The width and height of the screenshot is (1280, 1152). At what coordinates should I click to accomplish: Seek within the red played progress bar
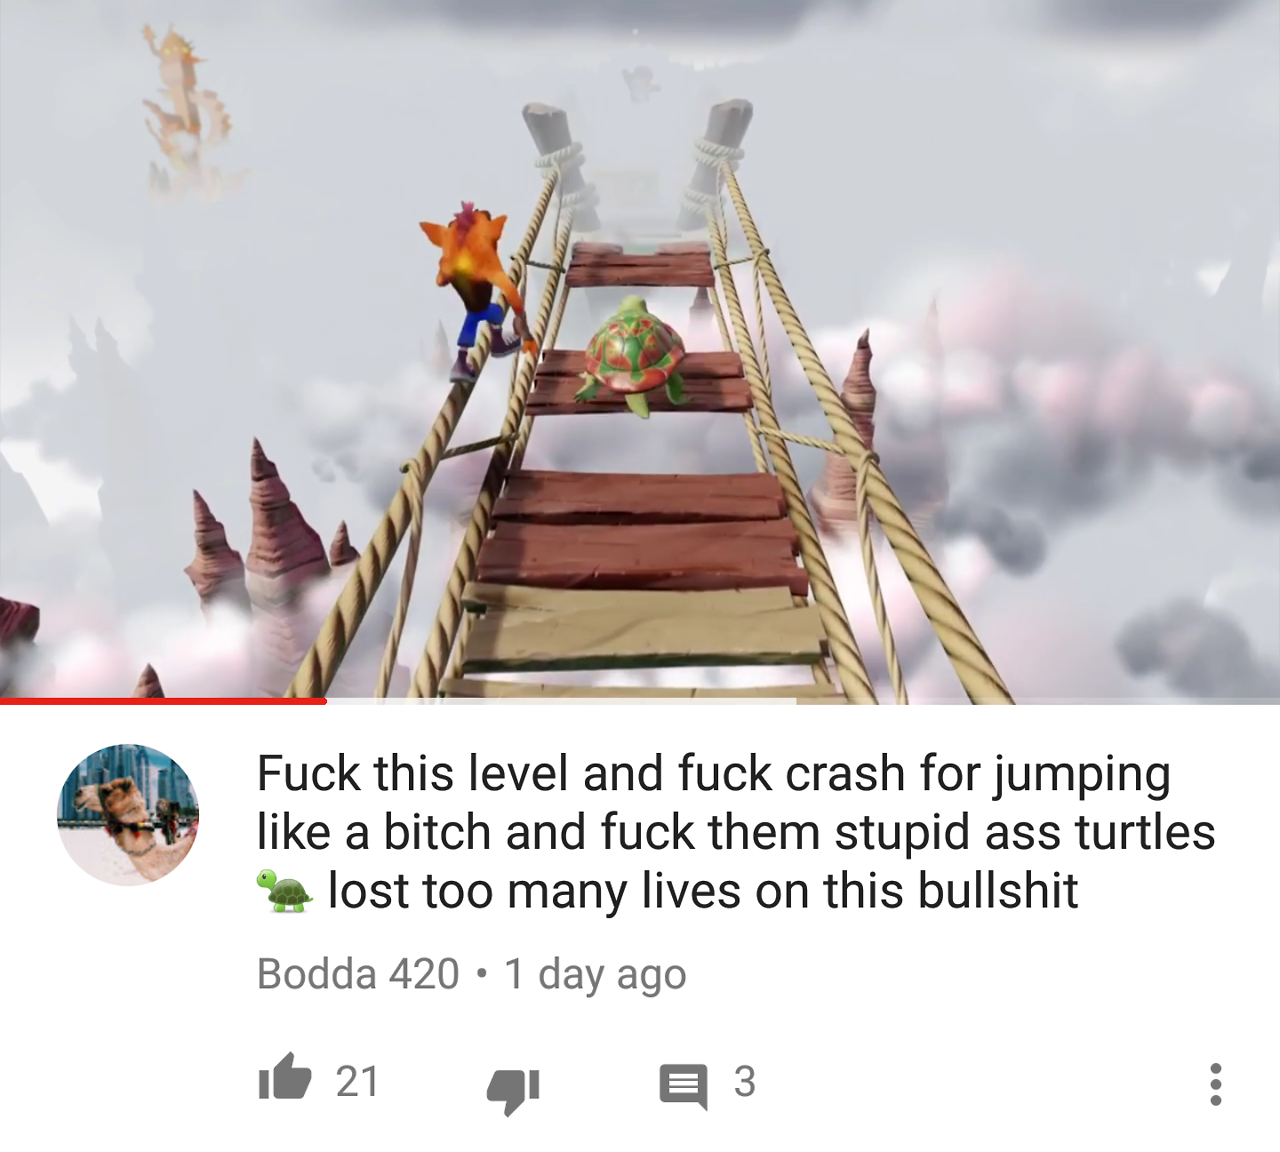pos(163,701)
